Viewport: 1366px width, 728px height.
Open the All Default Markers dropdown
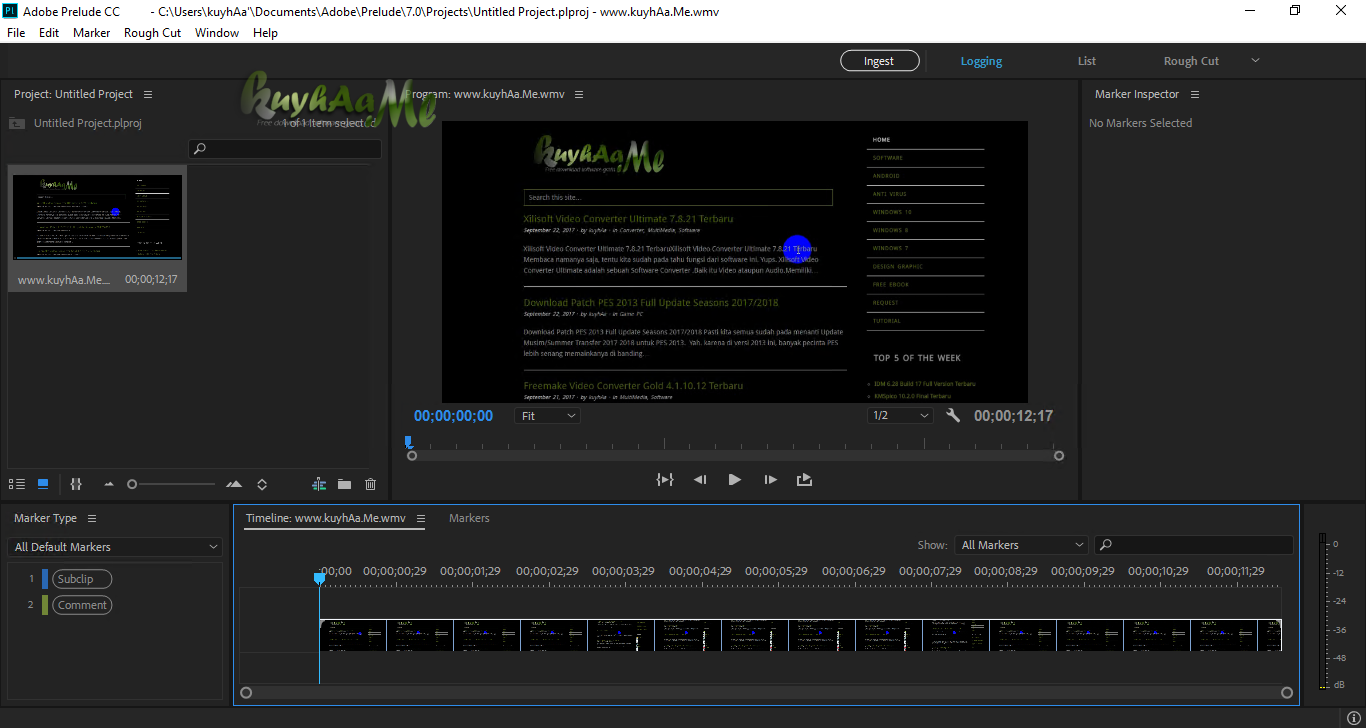pos(115,547)
